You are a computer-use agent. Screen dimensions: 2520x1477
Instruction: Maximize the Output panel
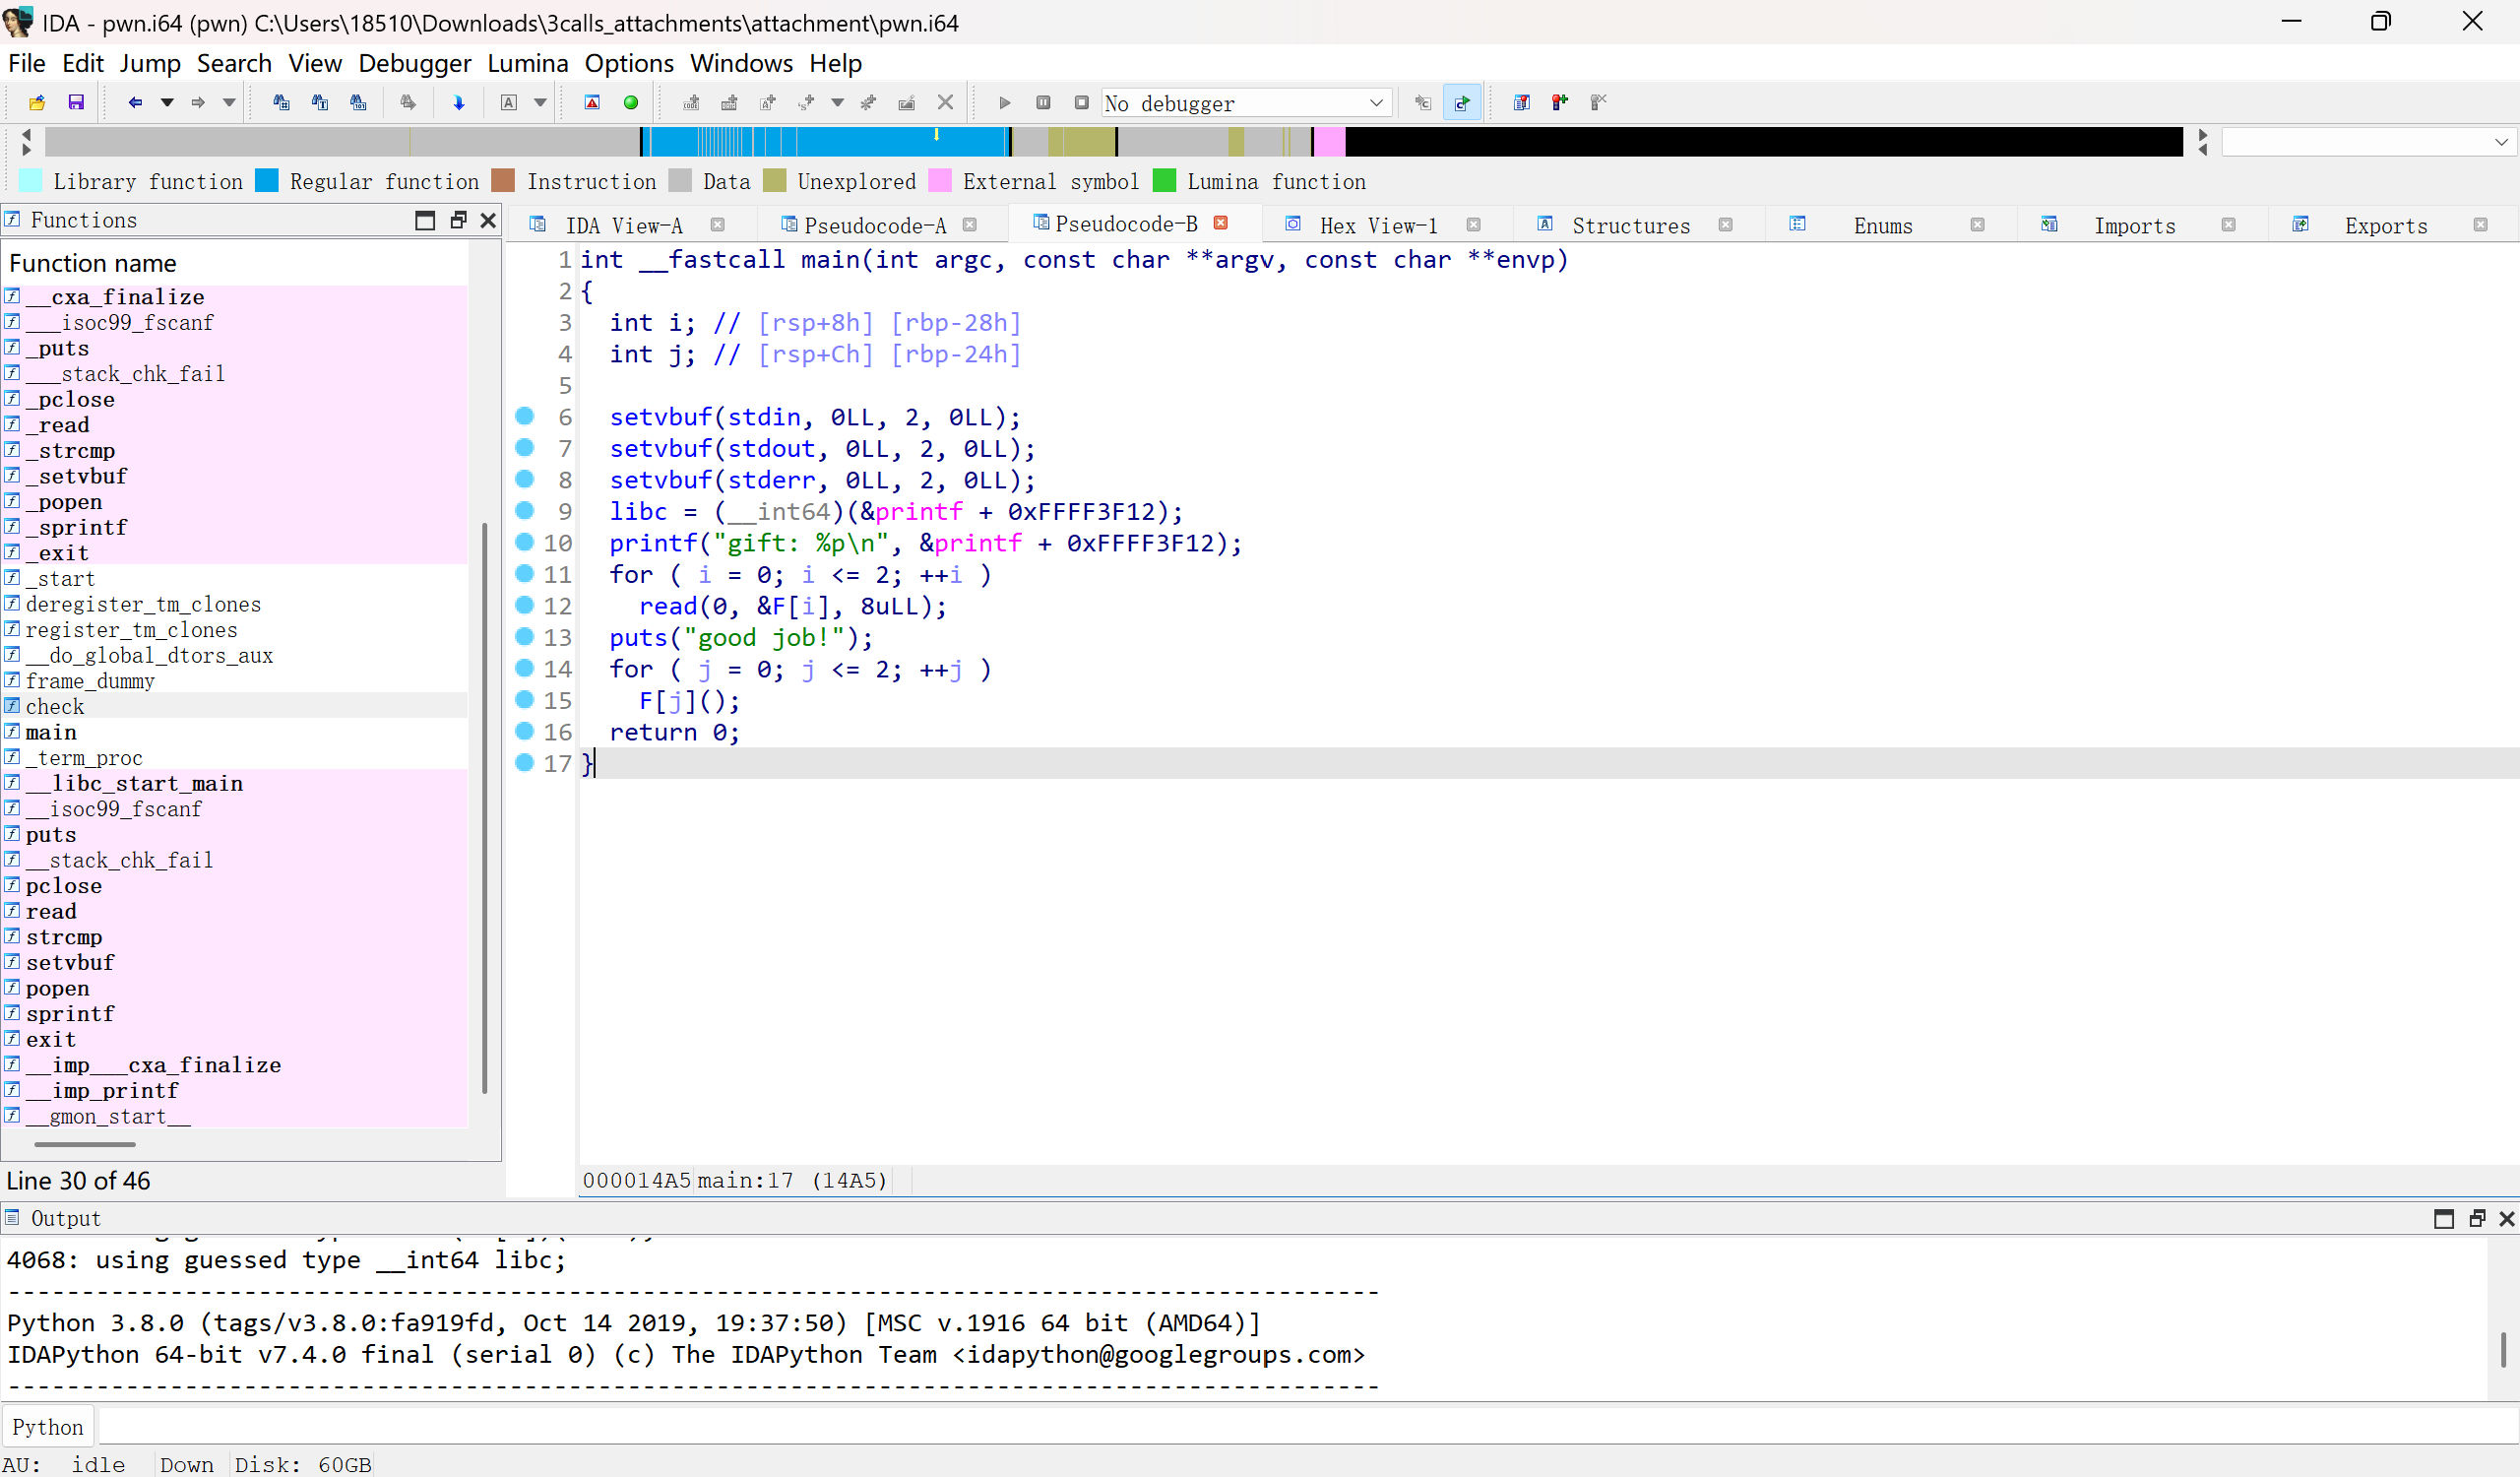[x=2443, y=1218]
